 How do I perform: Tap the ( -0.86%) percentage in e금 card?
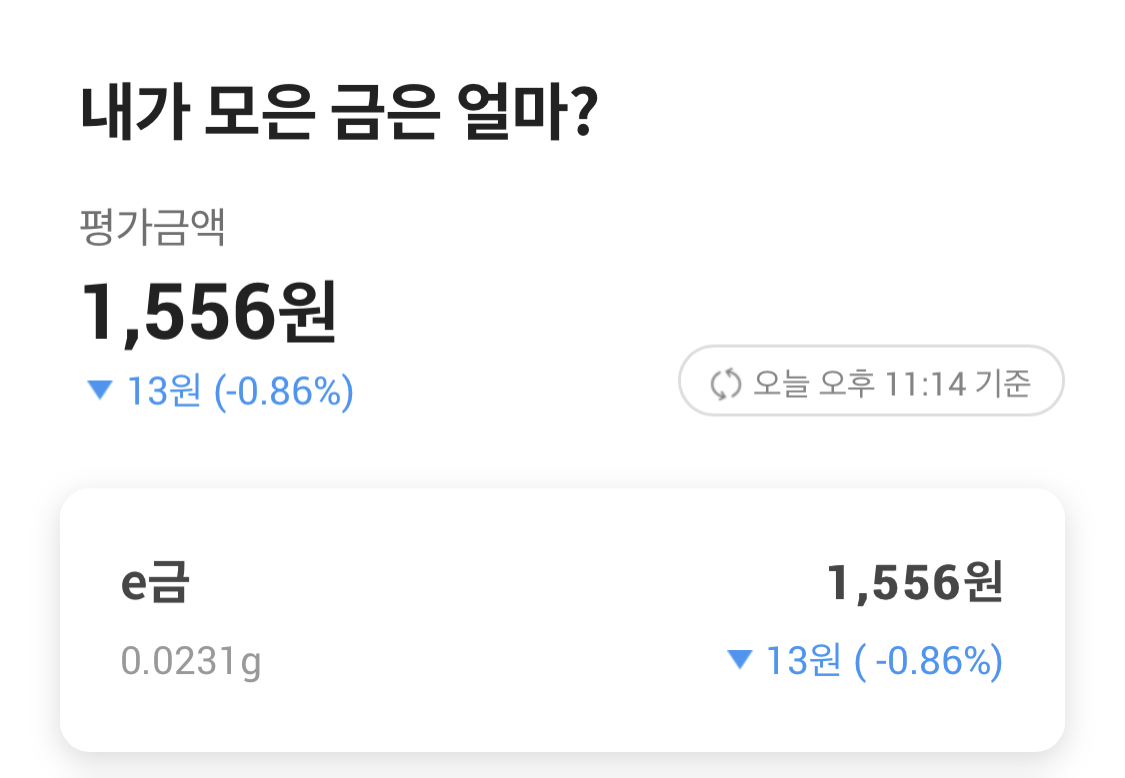pyautogui.click(x=928, y=661)
